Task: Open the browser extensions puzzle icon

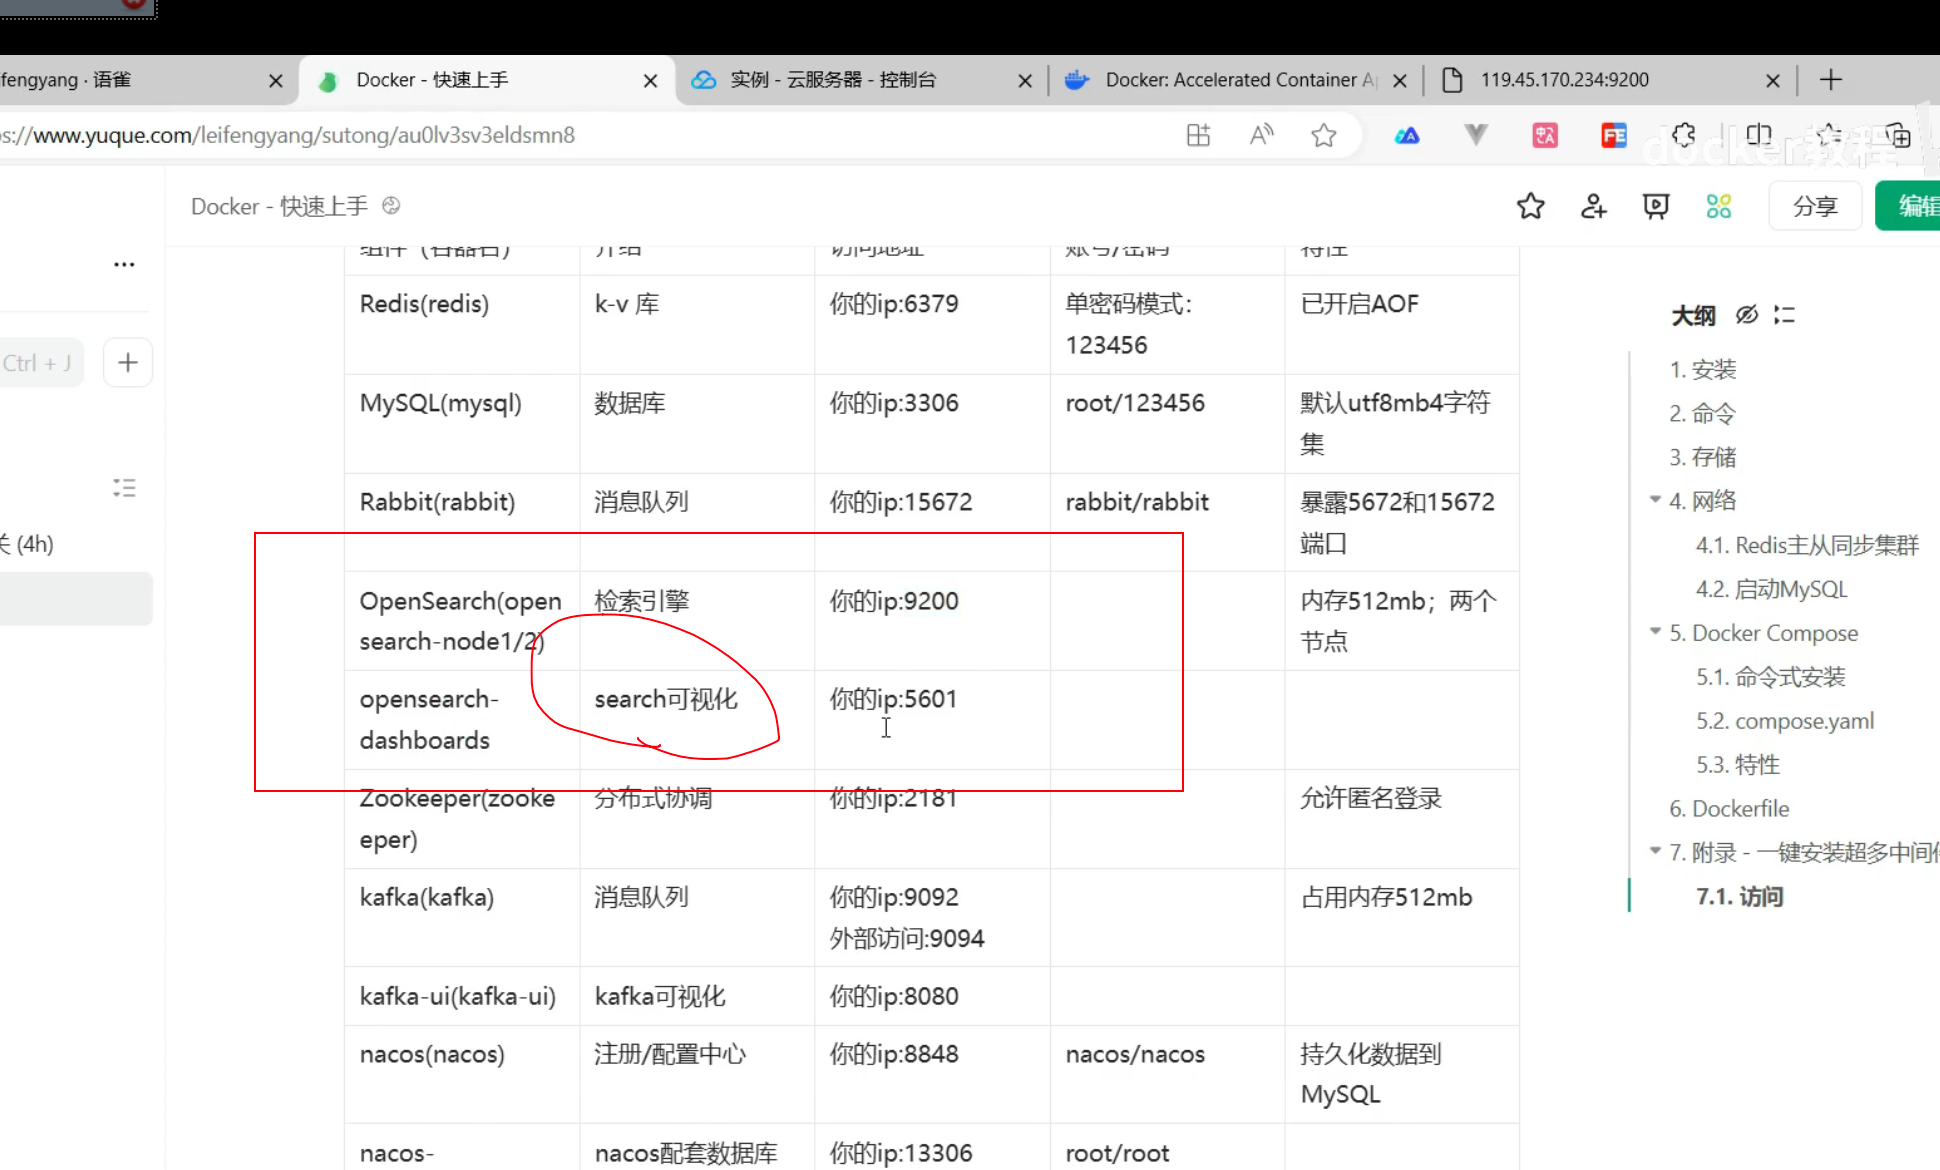Action: click(1684, 135)
